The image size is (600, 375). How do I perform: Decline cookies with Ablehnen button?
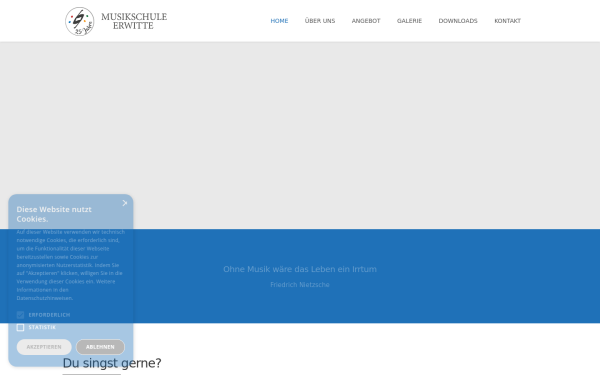(x=100, y=347)
